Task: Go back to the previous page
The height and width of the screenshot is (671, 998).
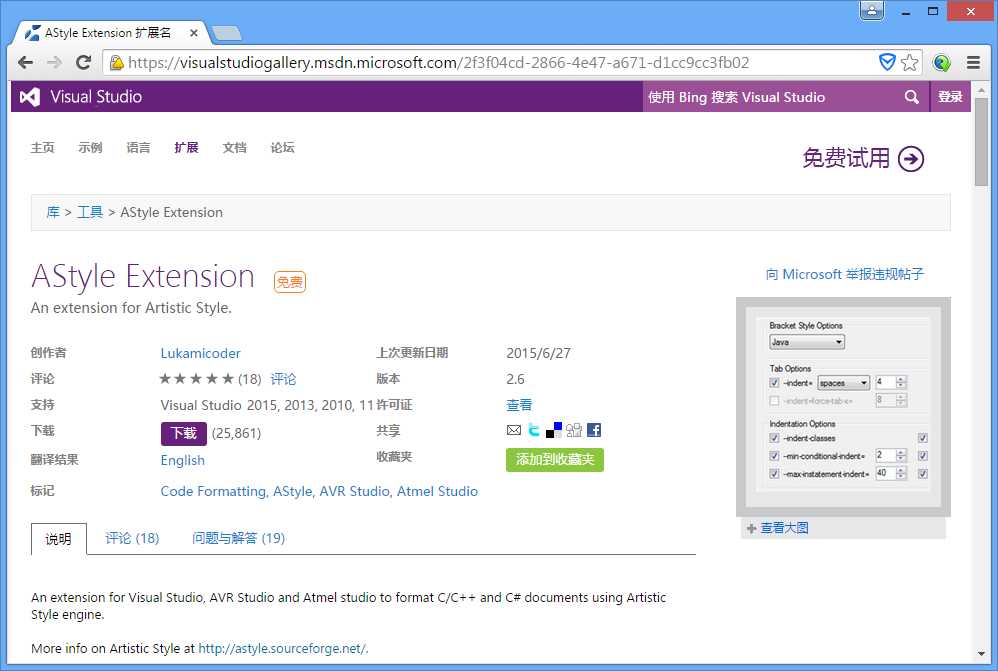Action: [x=25, y=62]
